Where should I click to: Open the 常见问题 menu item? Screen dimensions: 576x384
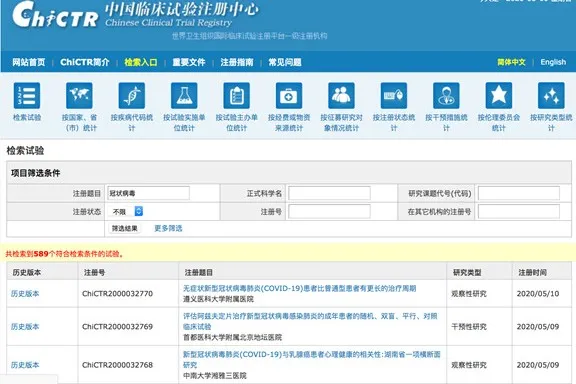[285, 62]
